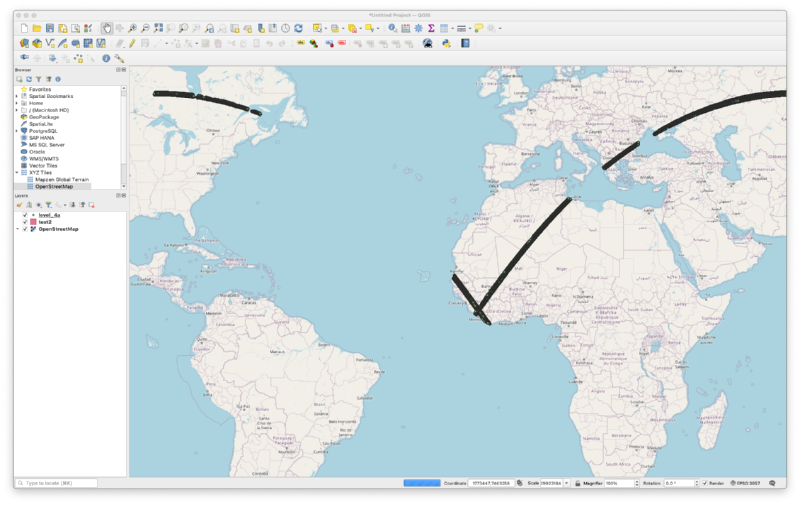Toggle the scale lock icon in status bar

coord(578,483)
